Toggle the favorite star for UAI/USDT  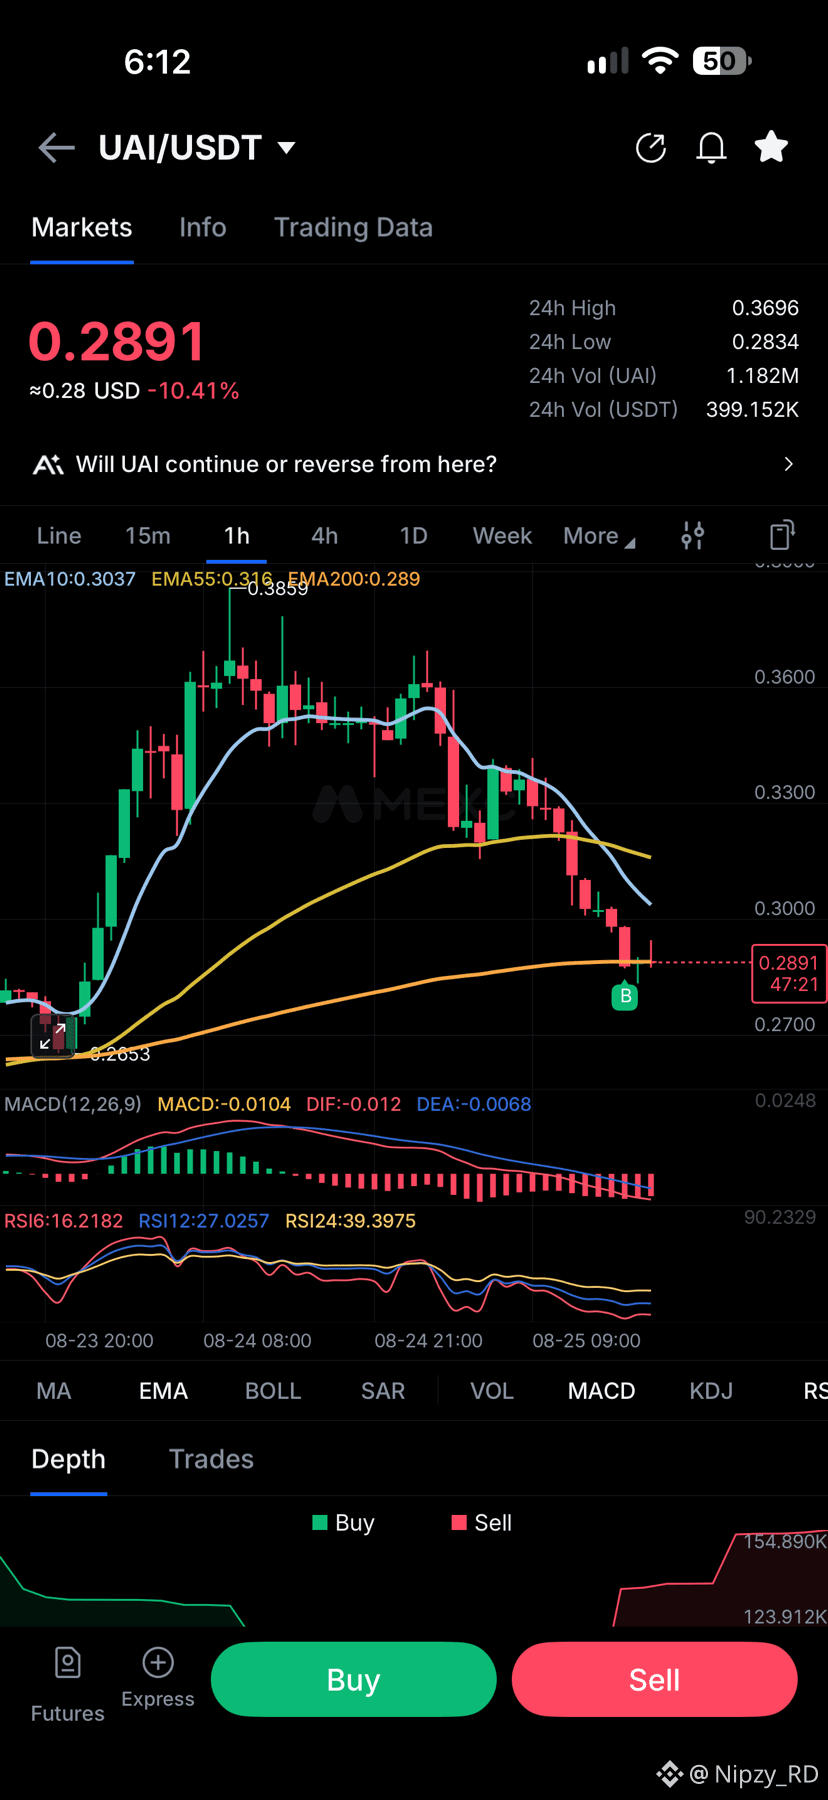771,147
